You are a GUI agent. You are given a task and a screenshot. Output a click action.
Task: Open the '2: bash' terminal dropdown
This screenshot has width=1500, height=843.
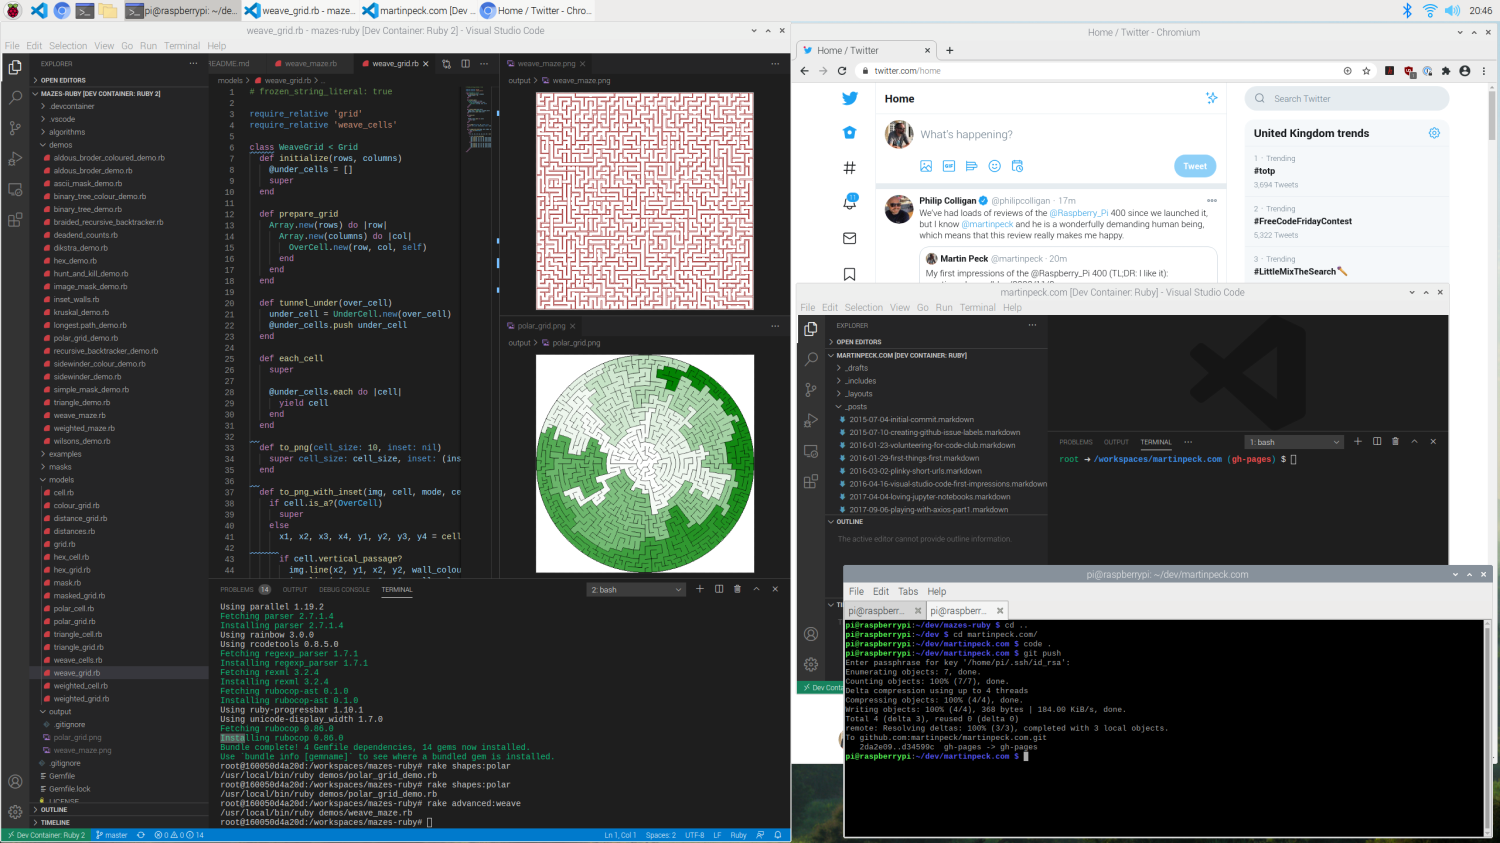[636, 590]
